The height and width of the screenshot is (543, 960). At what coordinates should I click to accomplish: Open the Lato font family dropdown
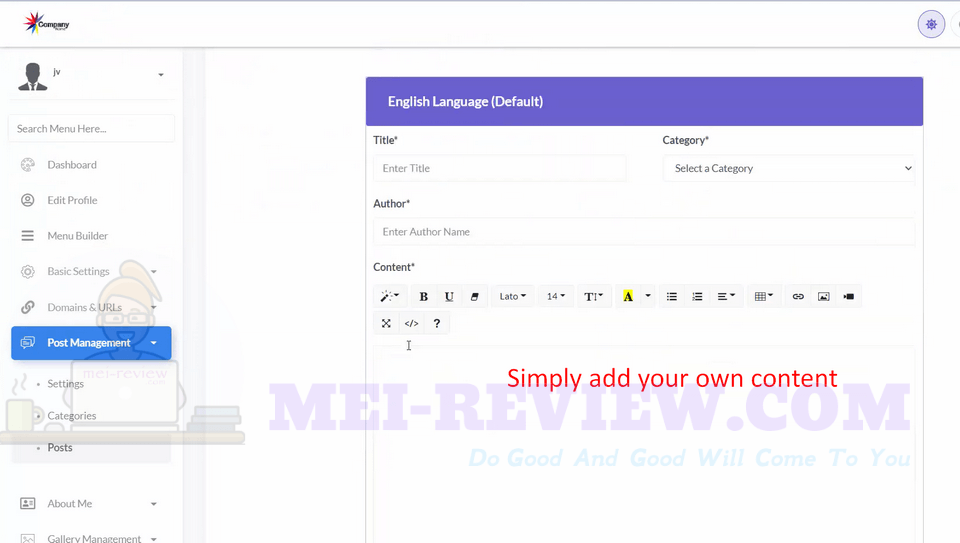pyautogui.click(x=512, y=296)
